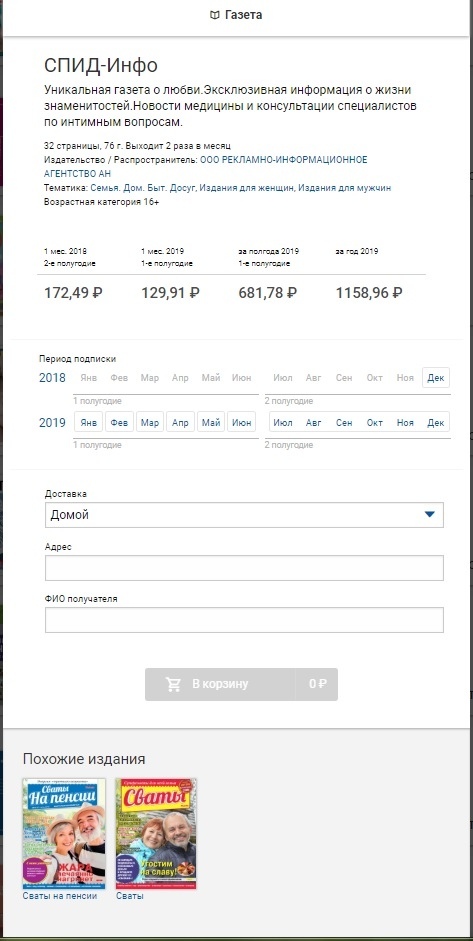
Task: Click the shopping cart icon
Action: pyautogui.click(x=173, y=684)
